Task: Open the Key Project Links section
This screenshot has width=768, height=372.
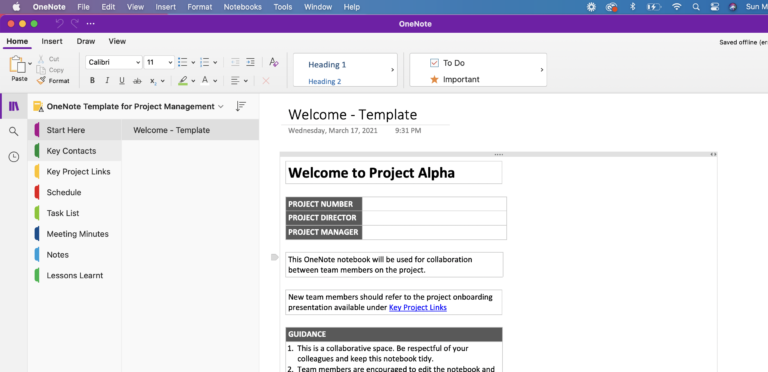Action: (x=74, y=171)
